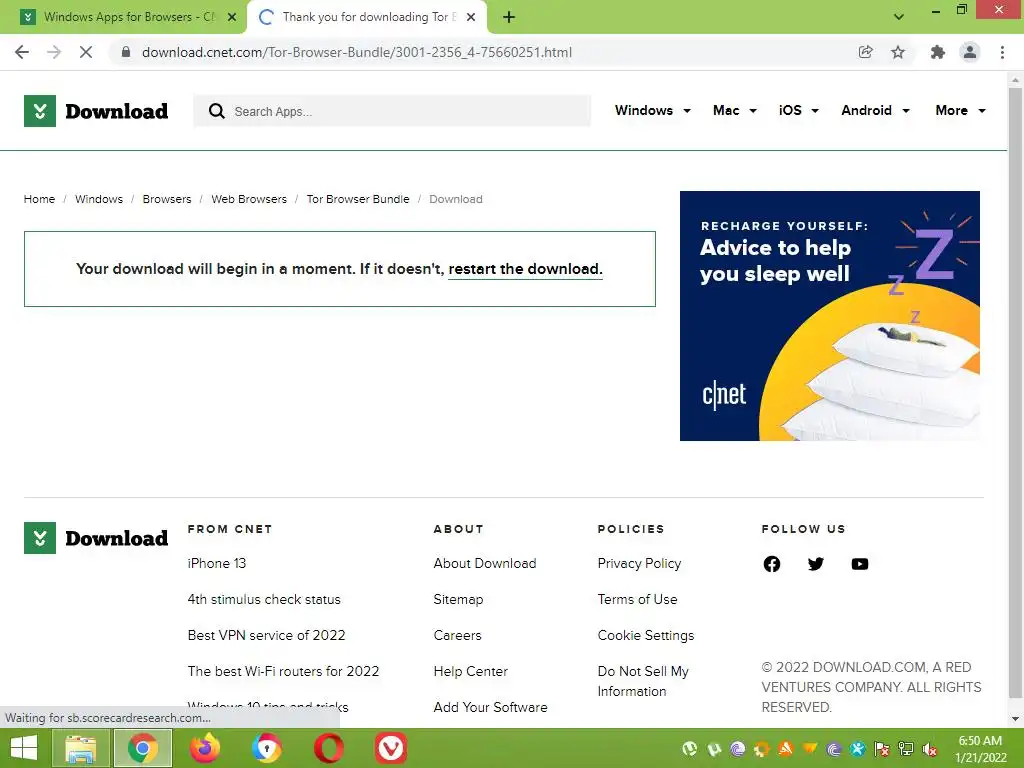Expand the More dropdown menu
The height and width of the screenshot is (768, 1024).
(960, 110)
